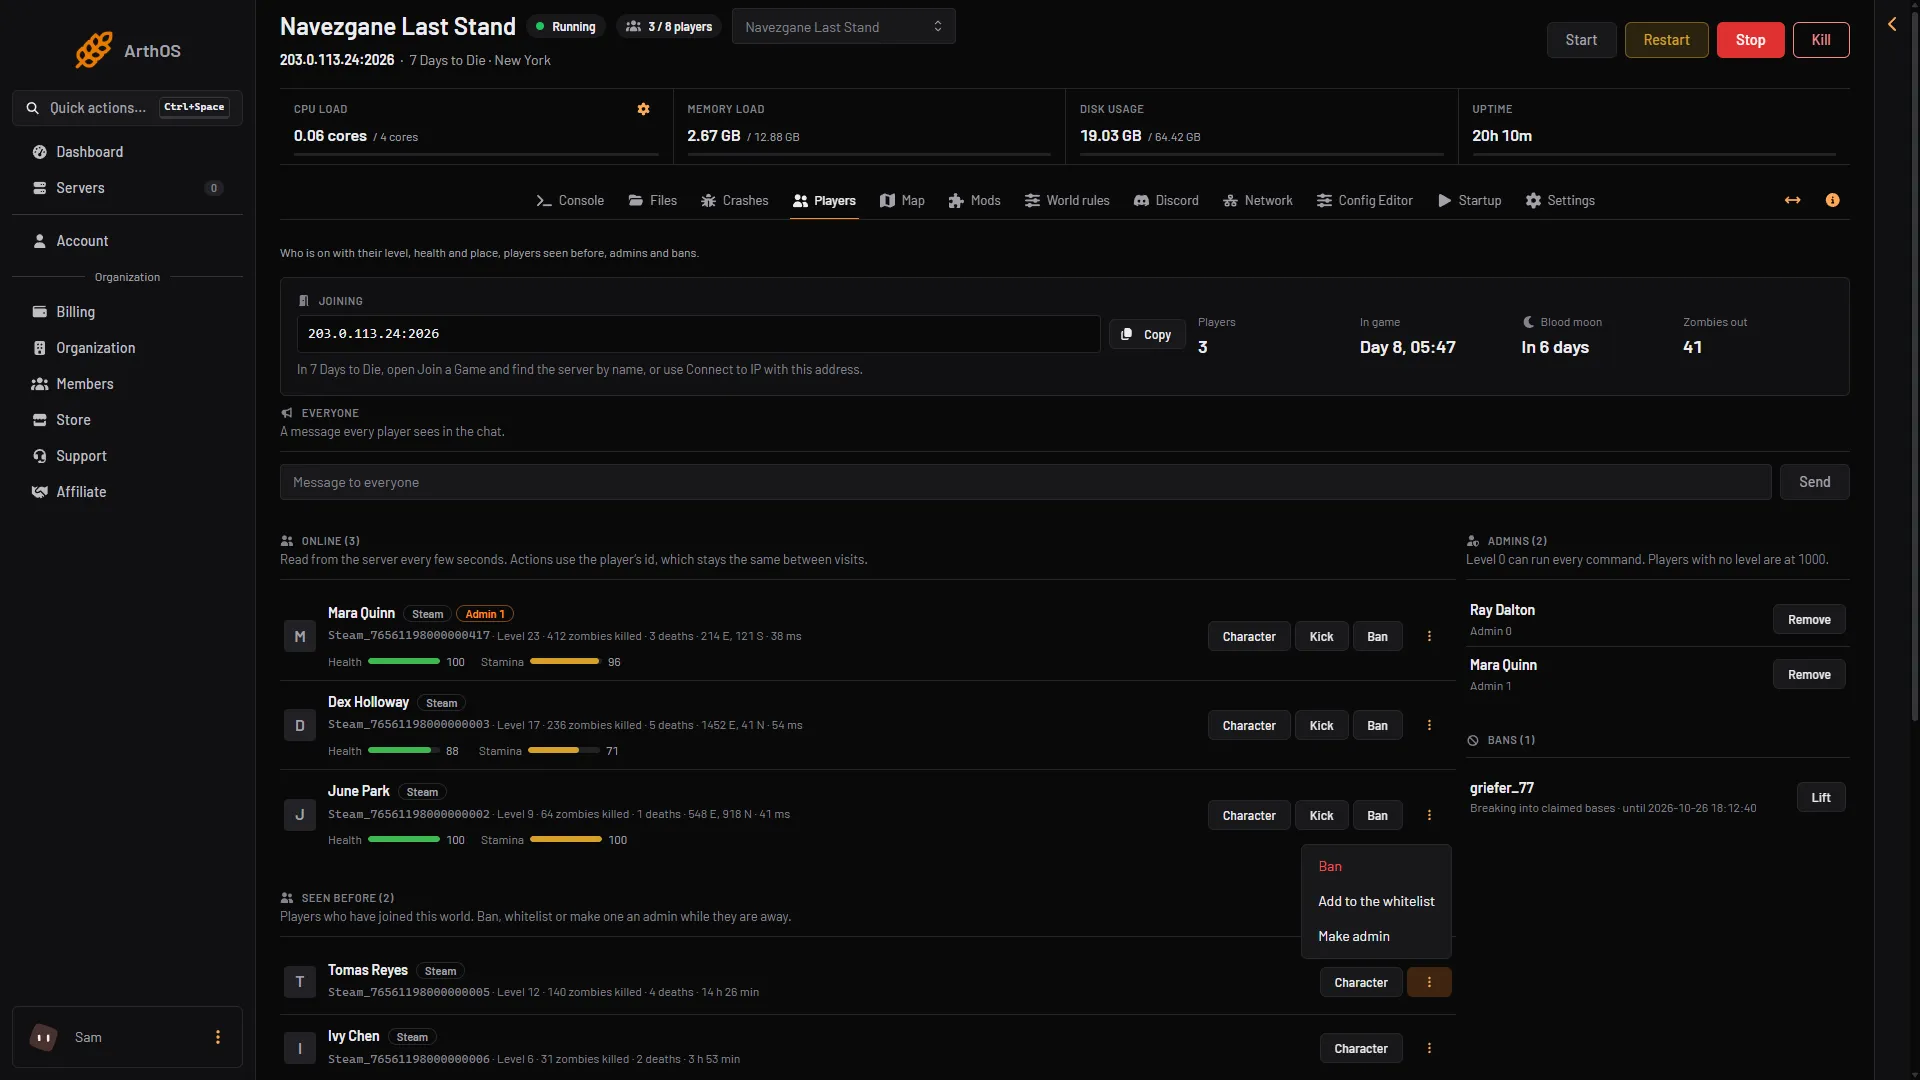Viewport: 1920px width, 1080px height.
Task: Open CPU load settings gear icon
Action: pyautogui.click(x=644, y=109)
